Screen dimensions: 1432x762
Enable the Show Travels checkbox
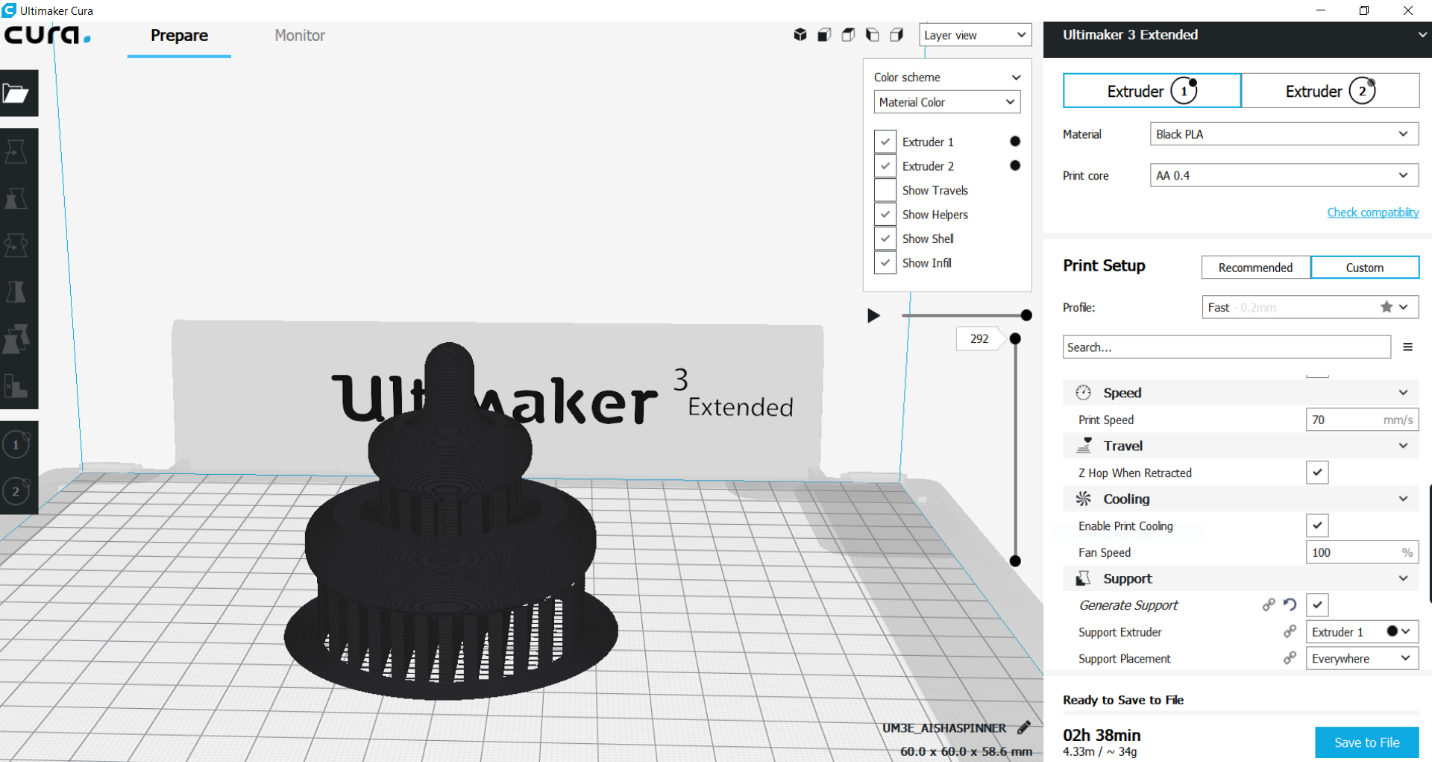[x=885, y=190]
